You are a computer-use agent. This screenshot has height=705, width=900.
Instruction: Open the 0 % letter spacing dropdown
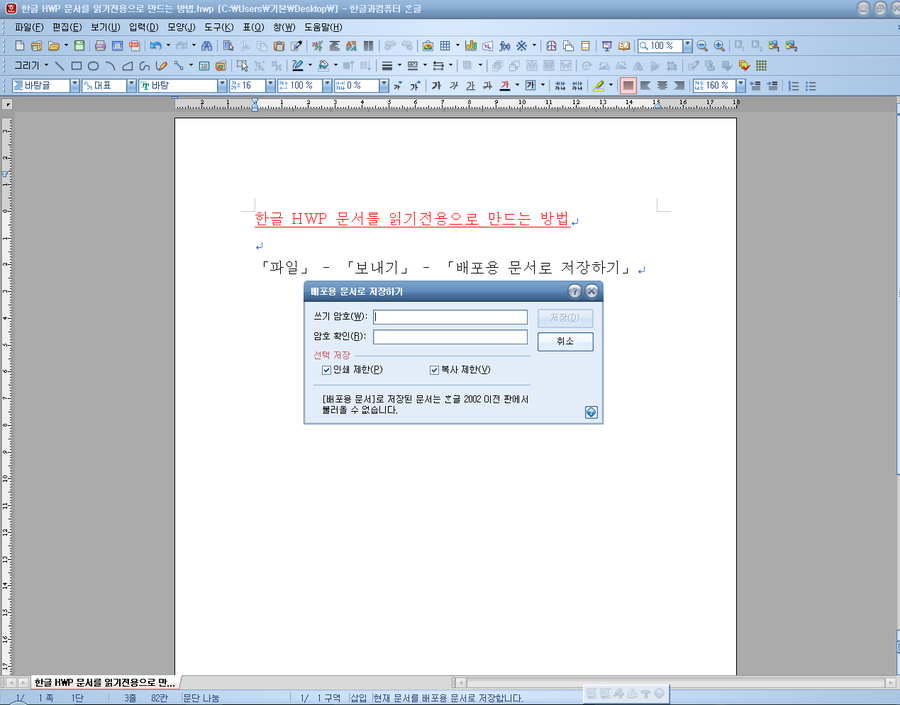point(384,86)
